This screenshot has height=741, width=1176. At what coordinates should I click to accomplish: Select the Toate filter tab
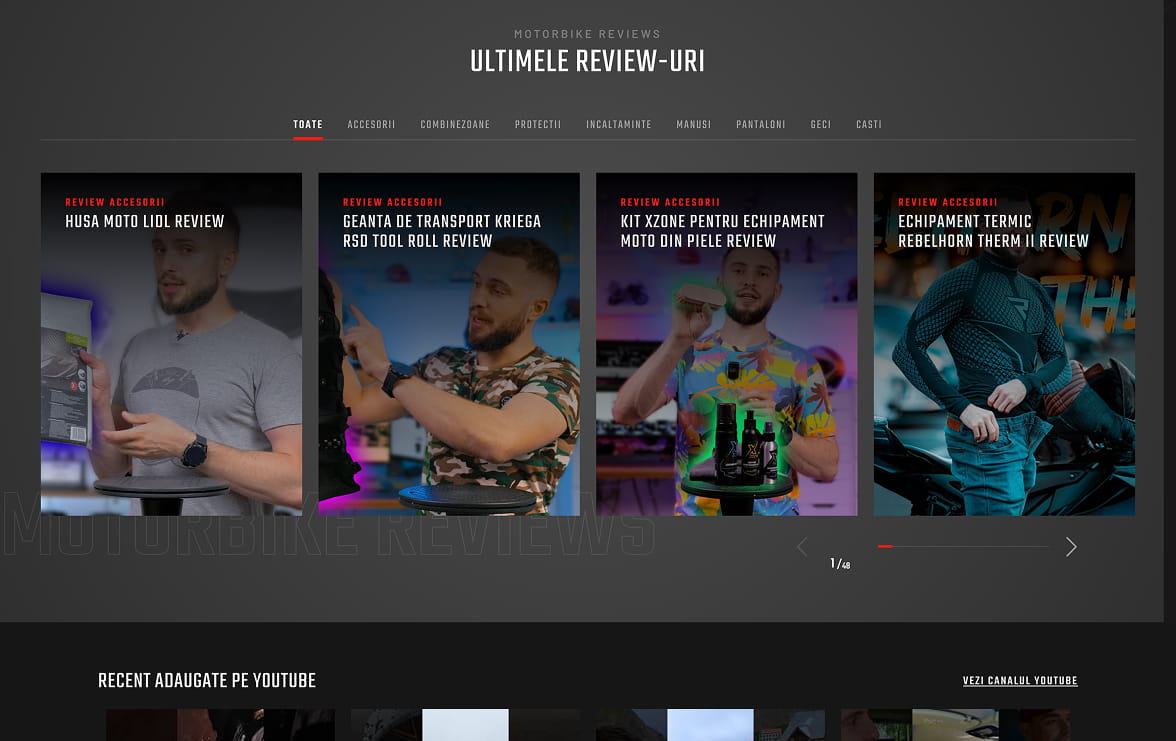(x=308, y=125)
